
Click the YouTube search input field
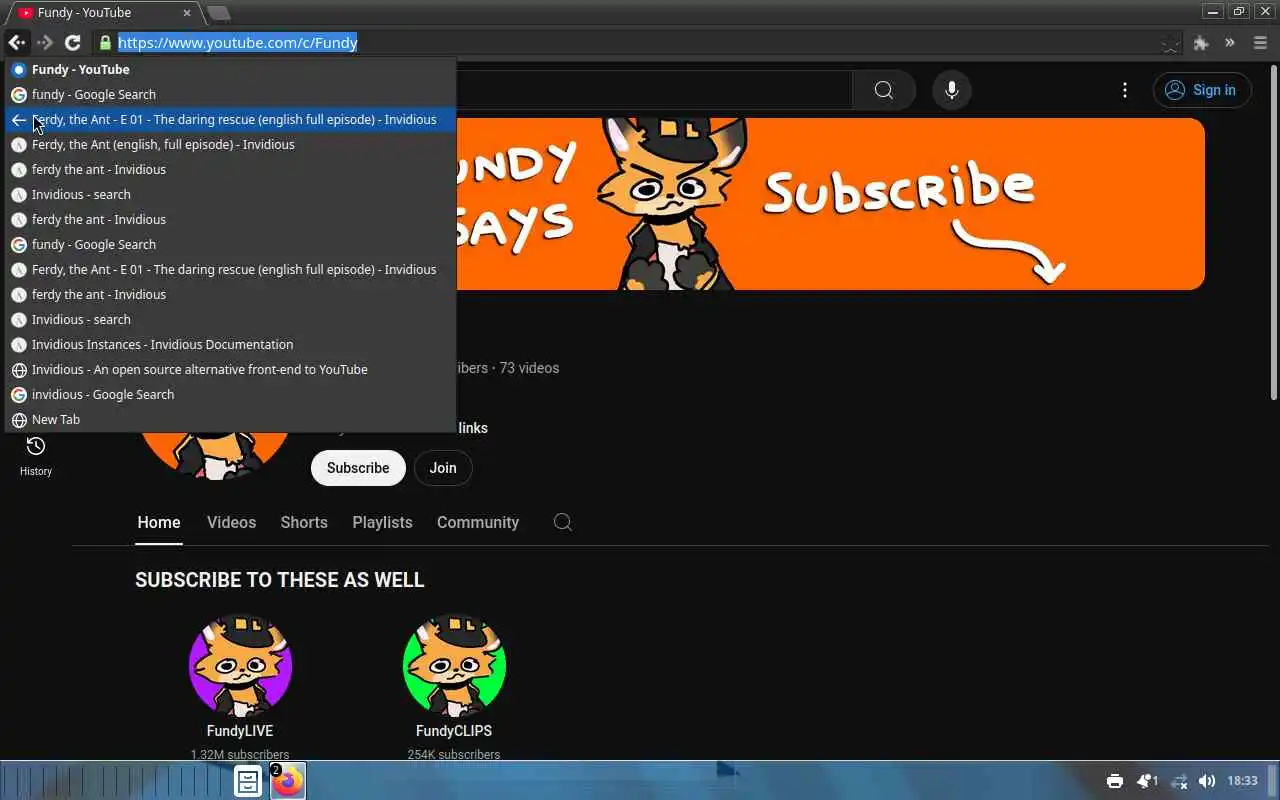click(654, 90)
